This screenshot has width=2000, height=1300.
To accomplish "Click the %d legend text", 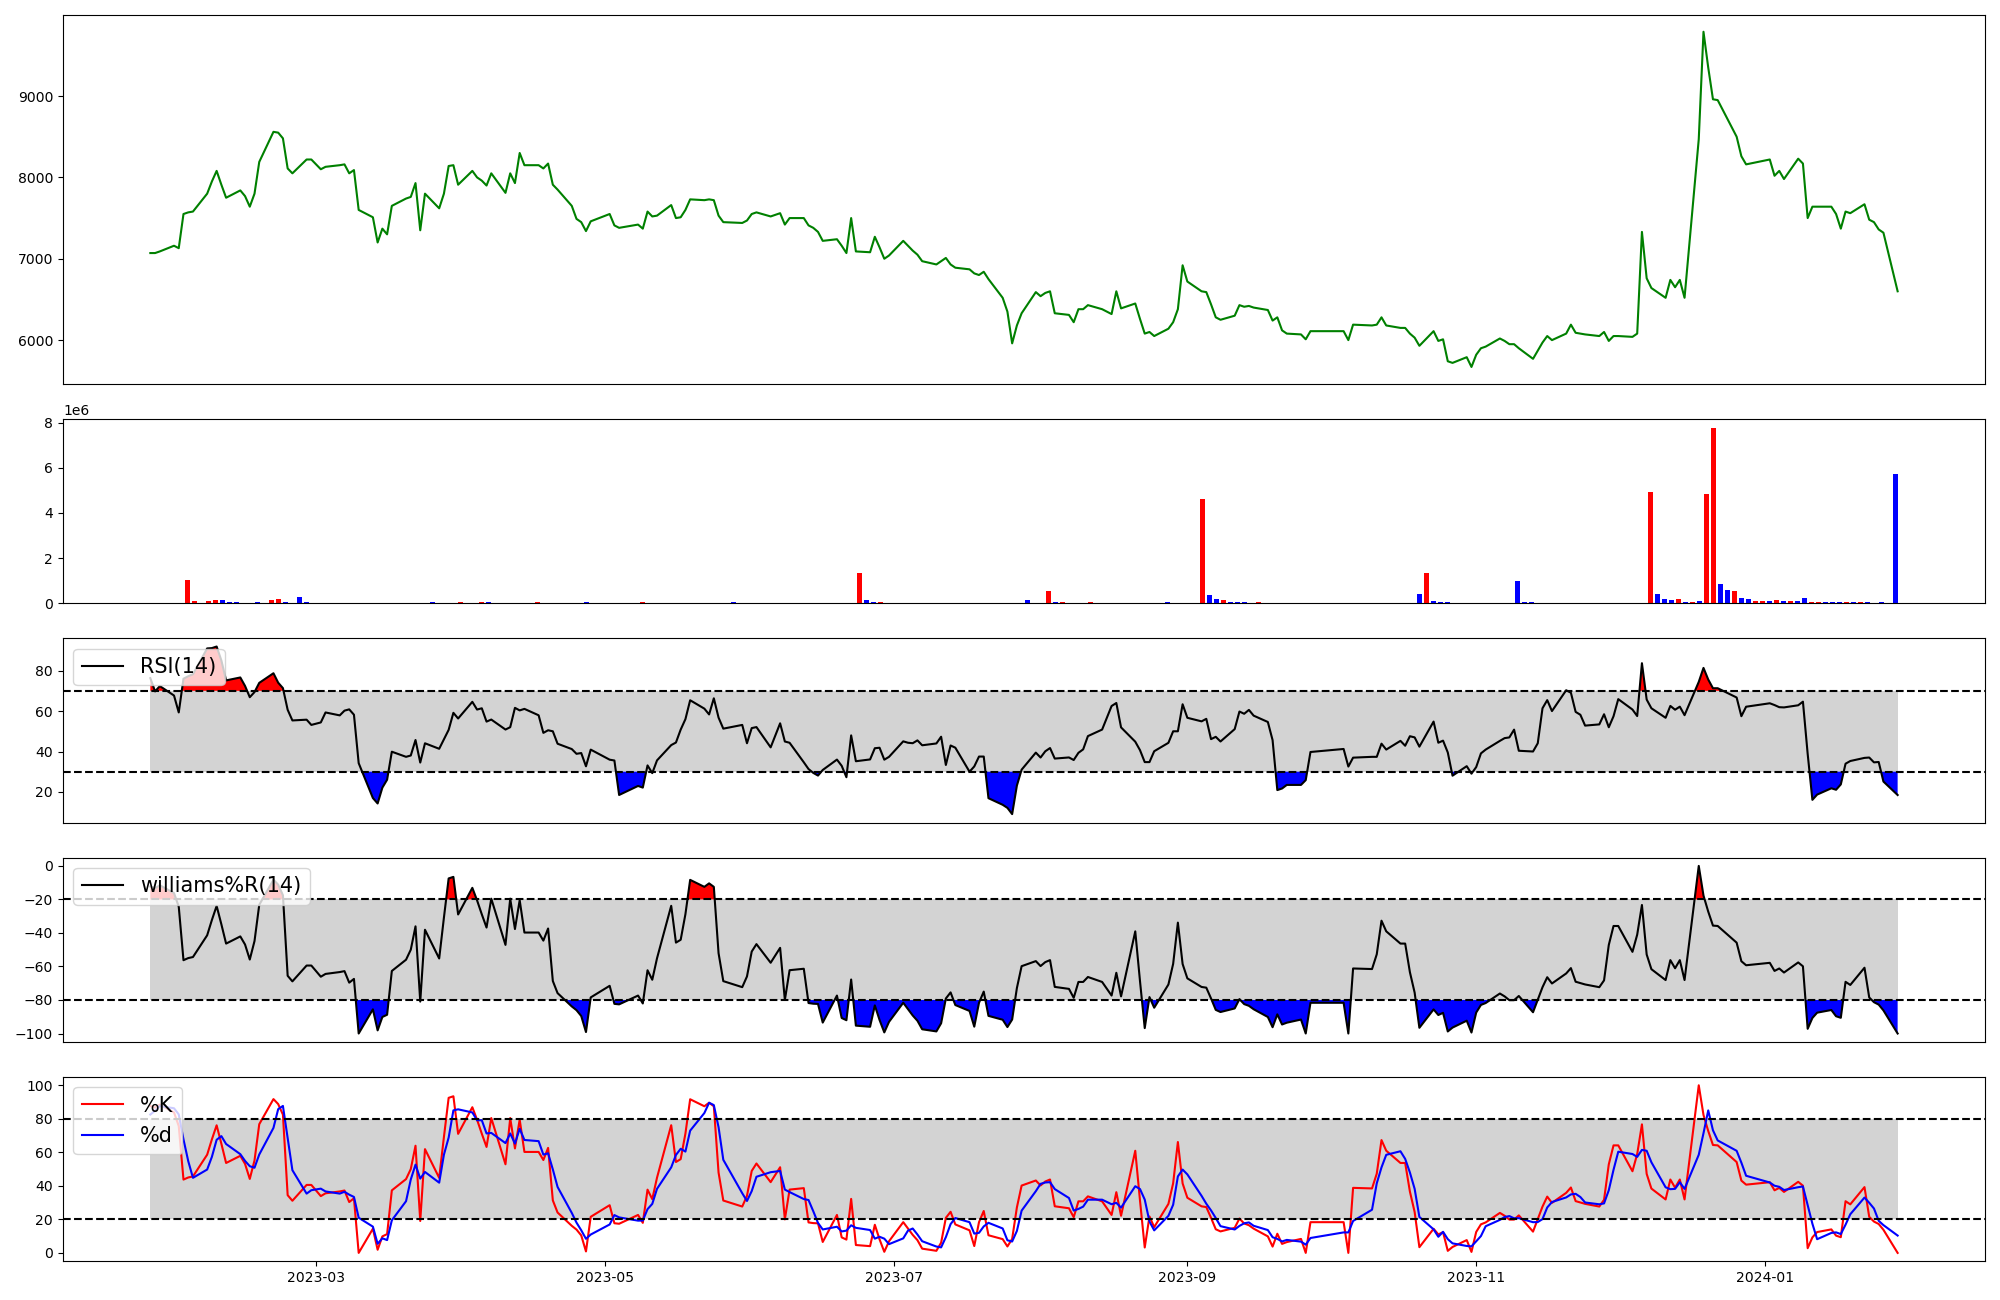I will pos(156,1135).
